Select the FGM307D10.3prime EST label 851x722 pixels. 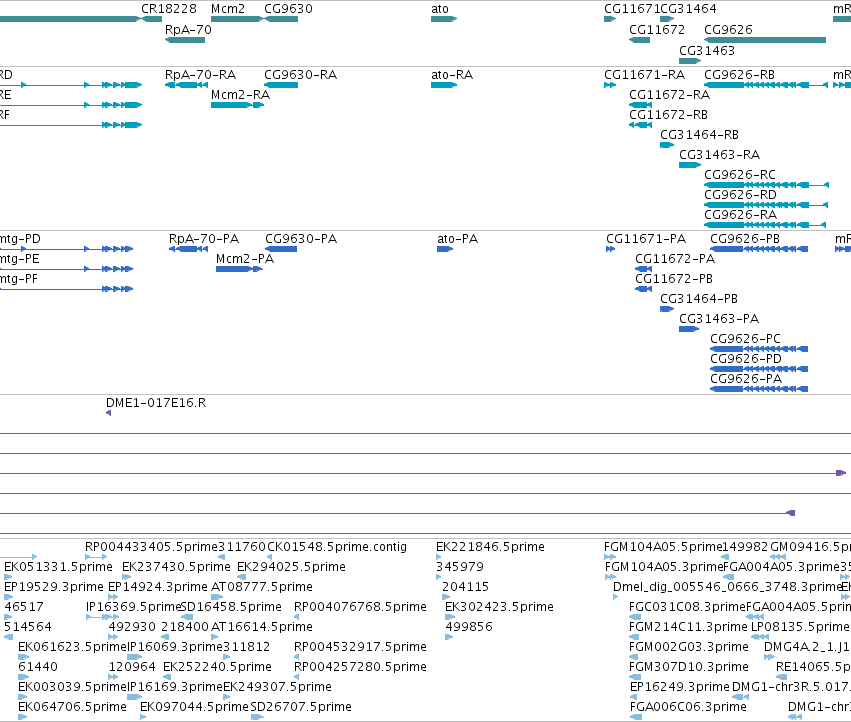(x=689, y=667)
